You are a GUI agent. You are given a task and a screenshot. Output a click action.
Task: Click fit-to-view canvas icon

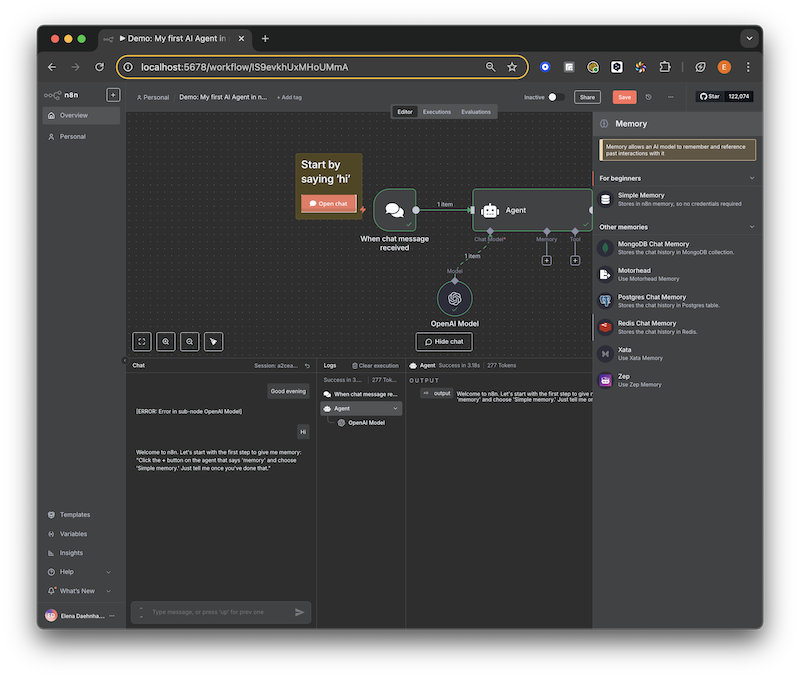coord(142,341)
